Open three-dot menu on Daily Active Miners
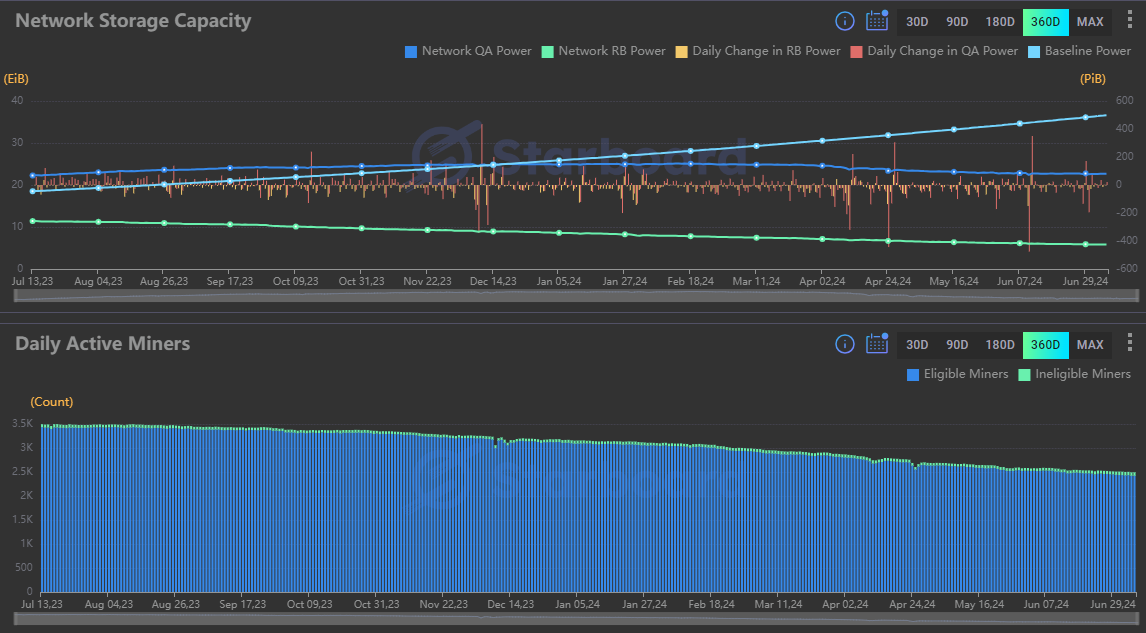This screenshot has height=633, width=1146. (1129, 344)
